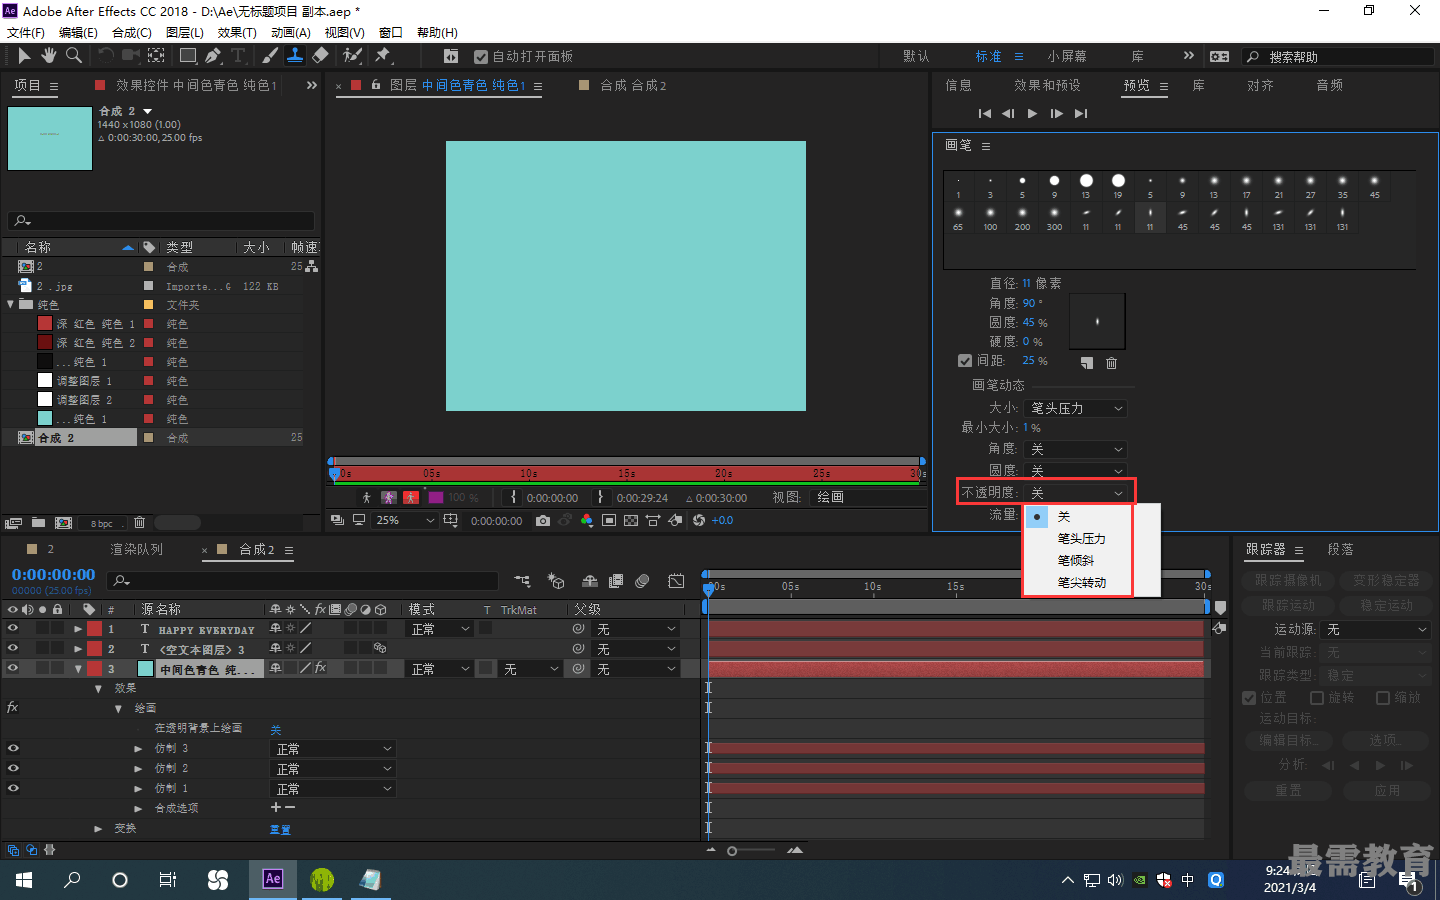1440x900 pixels.
Task: Select the Pen tool
Action: tap(213, 56)
